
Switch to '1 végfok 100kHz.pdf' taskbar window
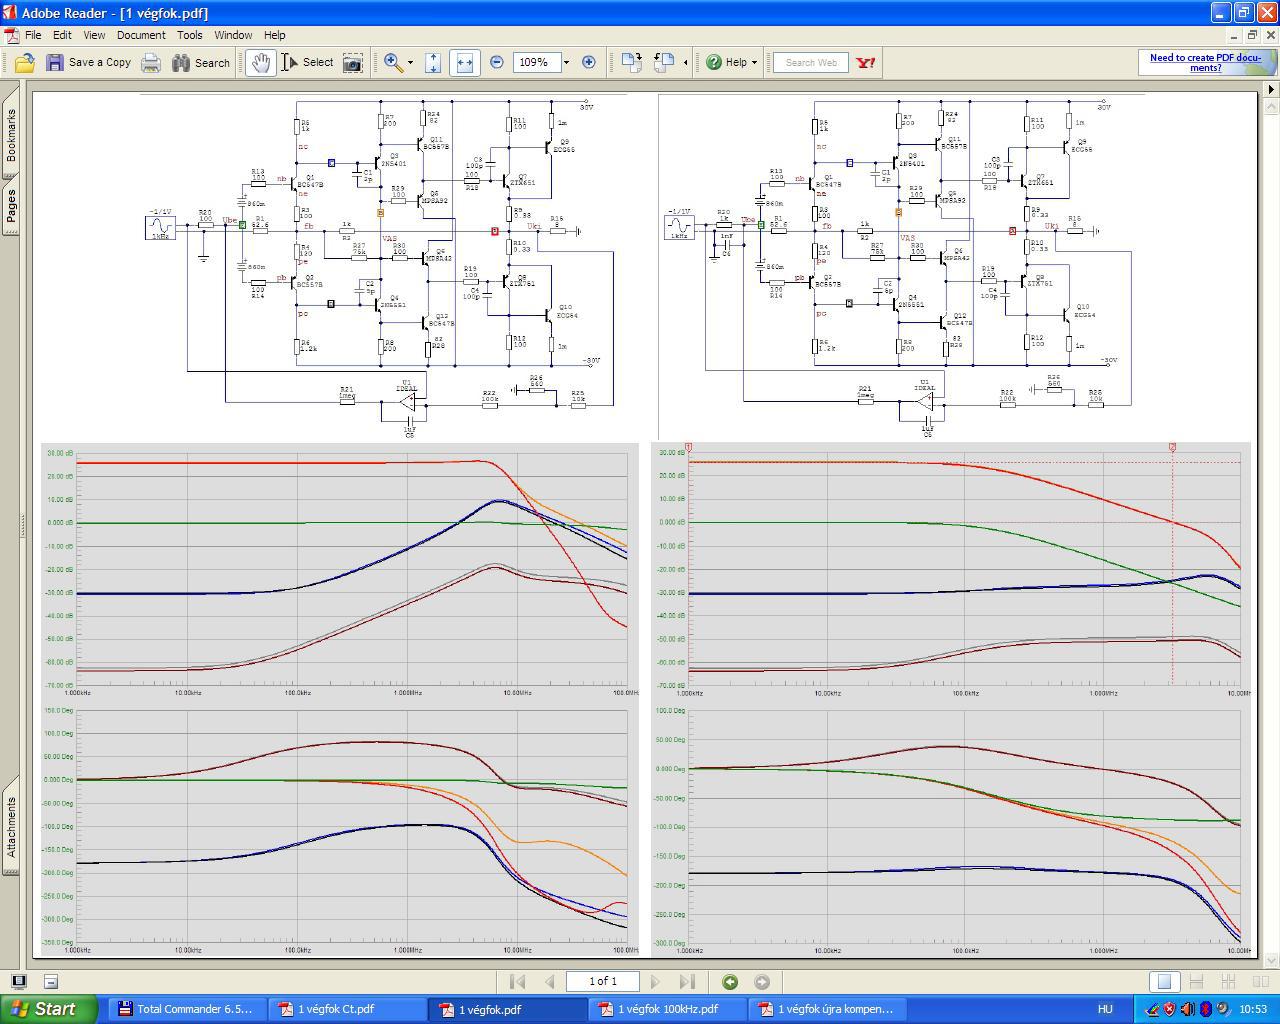[667, 1009]
